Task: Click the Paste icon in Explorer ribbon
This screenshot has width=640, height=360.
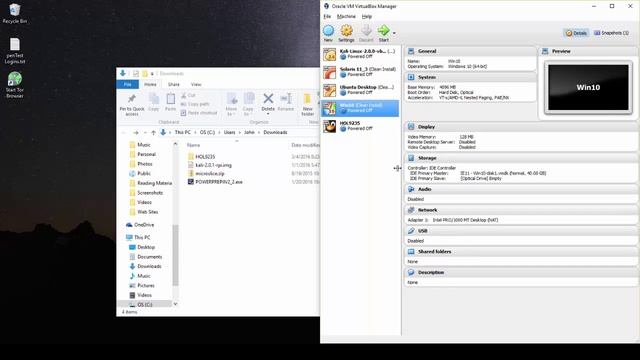Action: pos(171,99)
